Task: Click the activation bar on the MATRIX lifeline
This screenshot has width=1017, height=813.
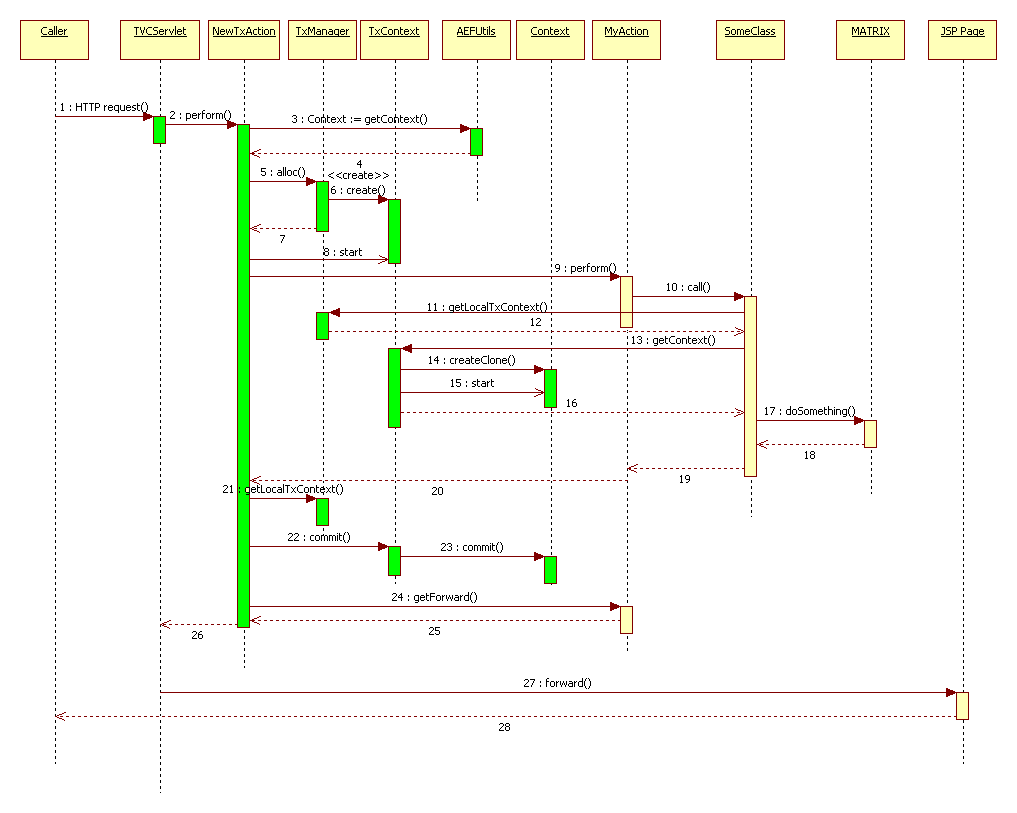Action: [870, 434]
